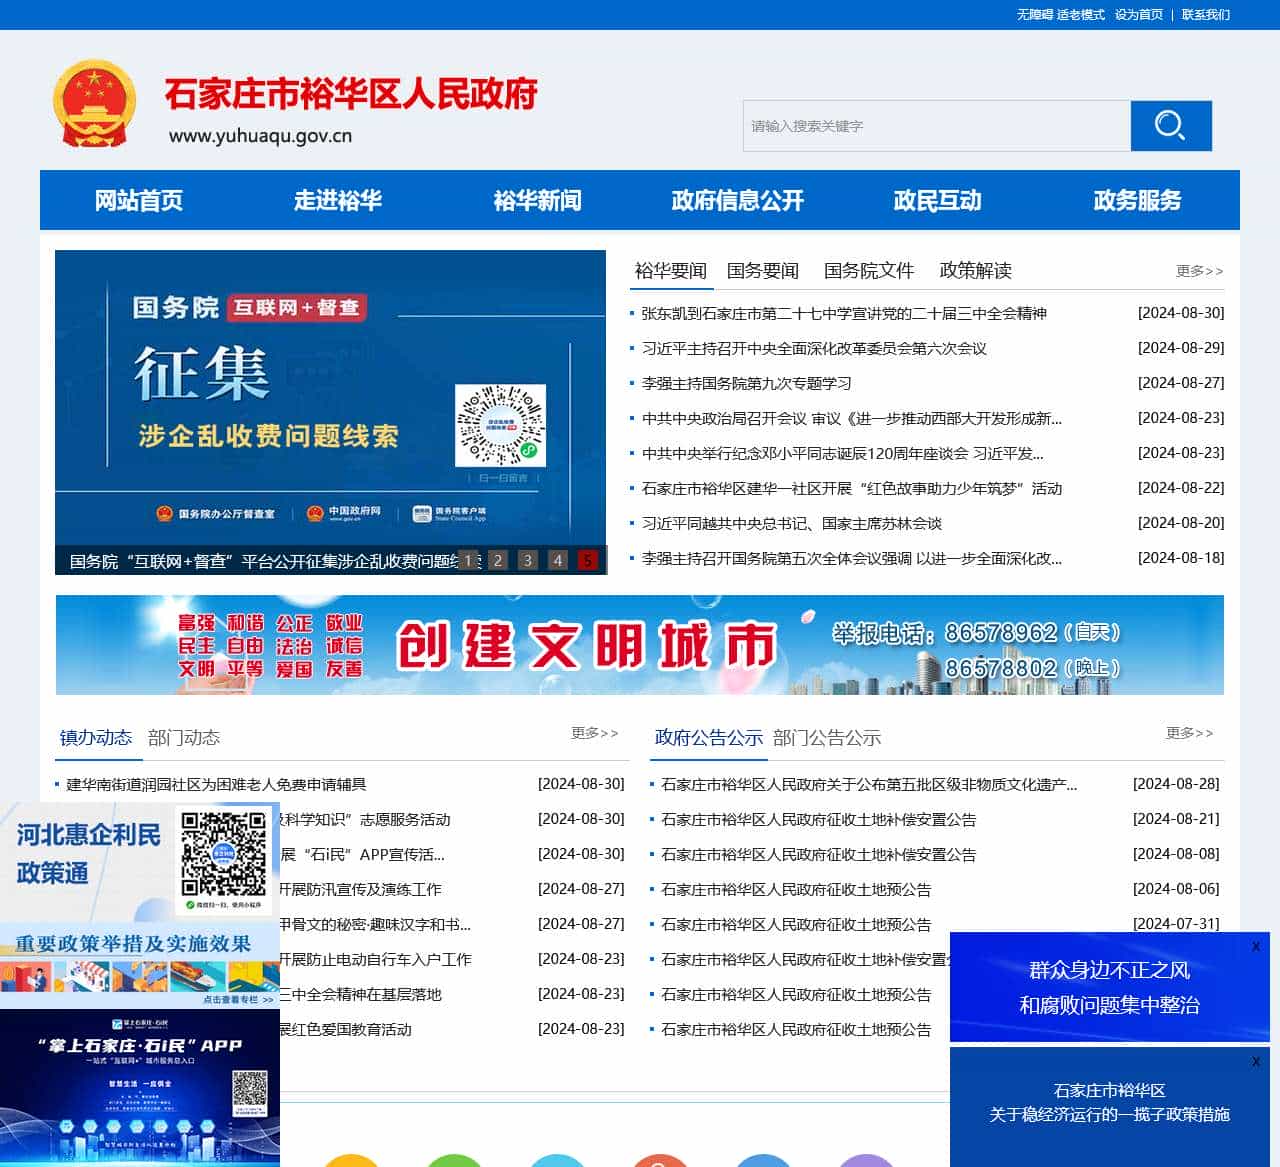Click the search keyword input field
The width and height of the screenshot is (1280, 1167).
(x=936, y=126)
